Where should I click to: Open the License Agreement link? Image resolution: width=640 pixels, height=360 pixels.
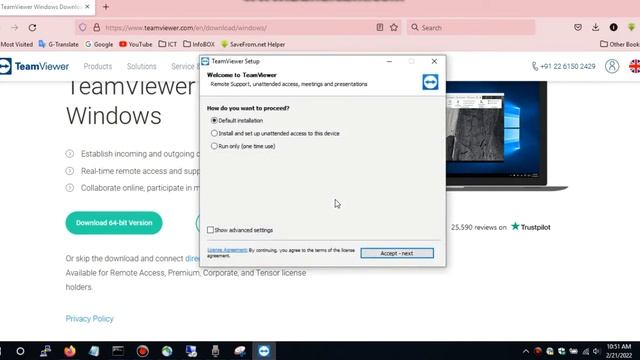click(227, 250)
